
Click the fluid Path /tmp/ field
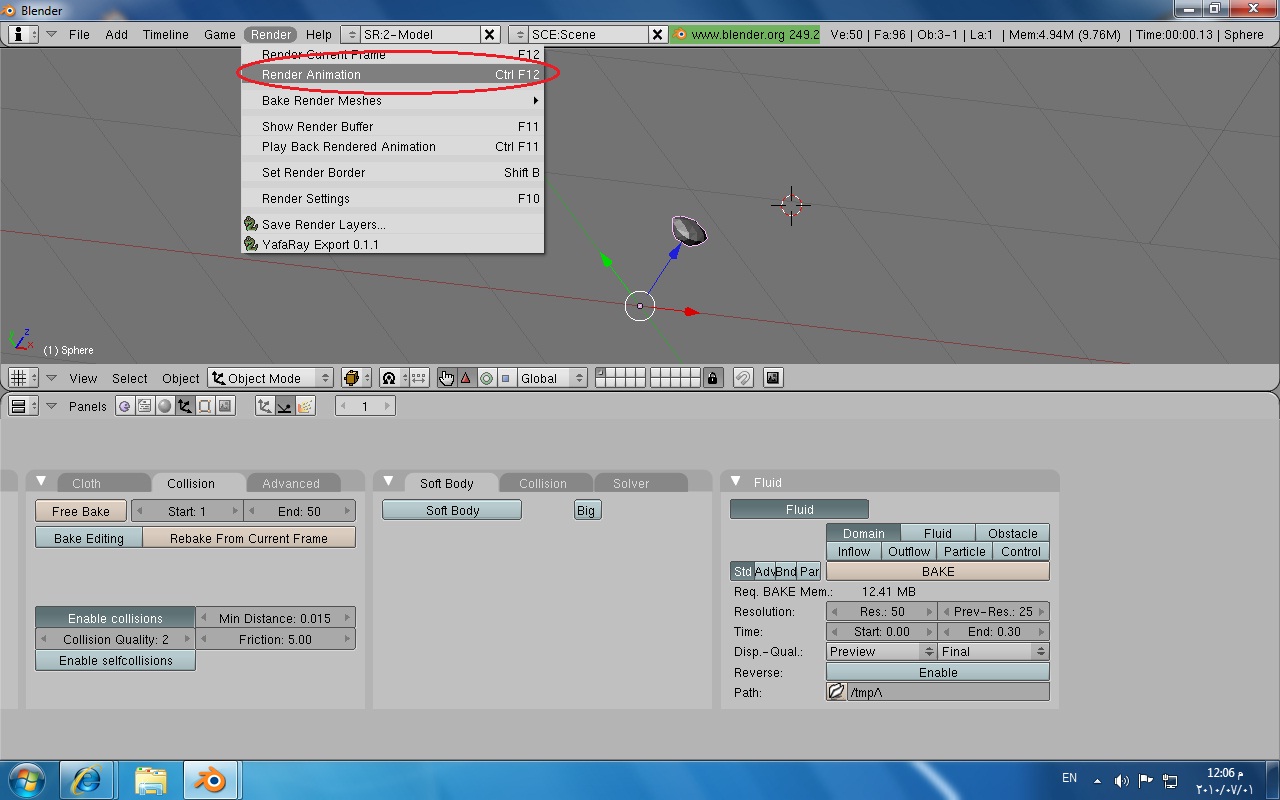click(x=948, y=692)
